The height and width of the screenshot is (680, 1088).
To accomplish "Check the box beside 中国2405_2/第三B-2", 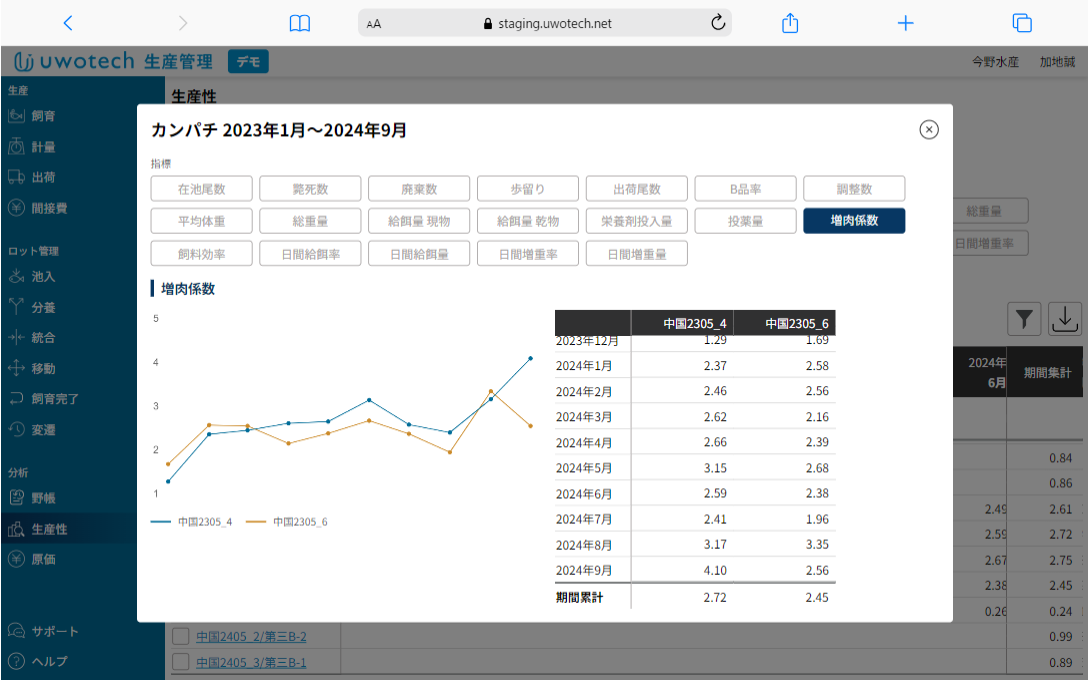I will tap(181, 637).
